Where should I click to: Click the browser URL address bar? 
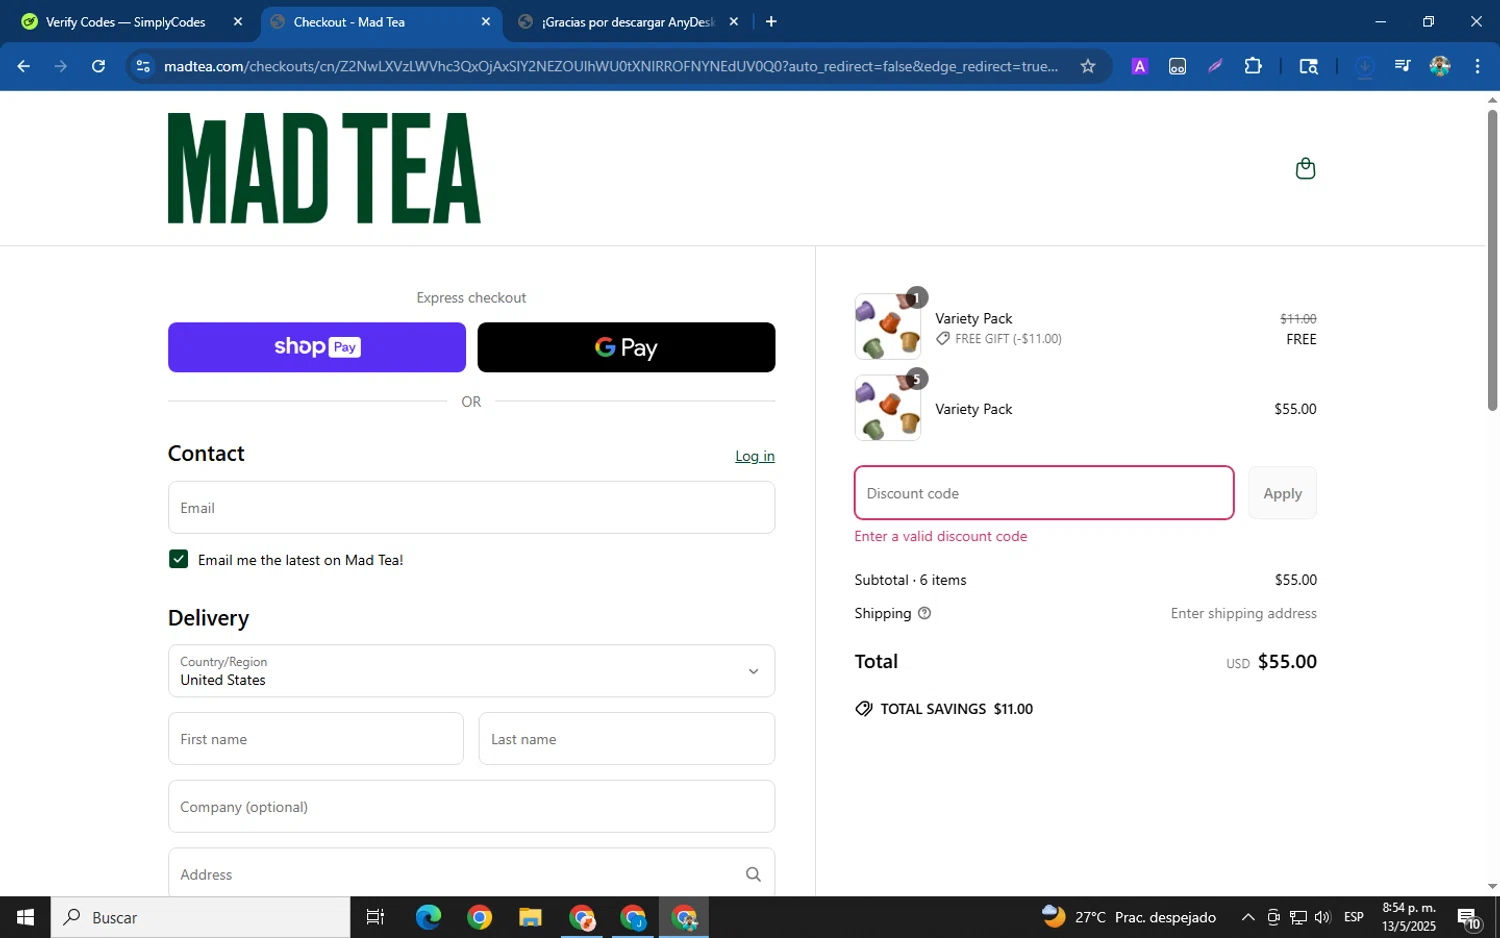point(610,66)
